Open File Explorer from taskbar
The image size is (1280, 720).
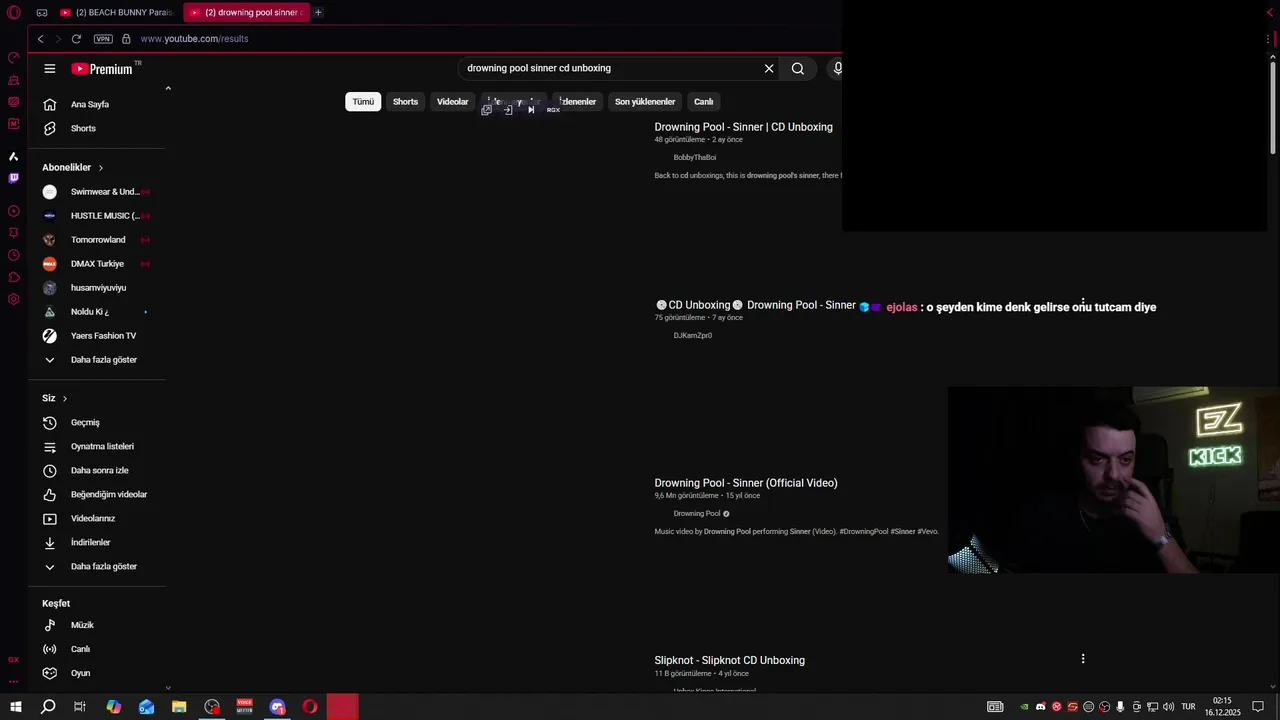(179, 707)
